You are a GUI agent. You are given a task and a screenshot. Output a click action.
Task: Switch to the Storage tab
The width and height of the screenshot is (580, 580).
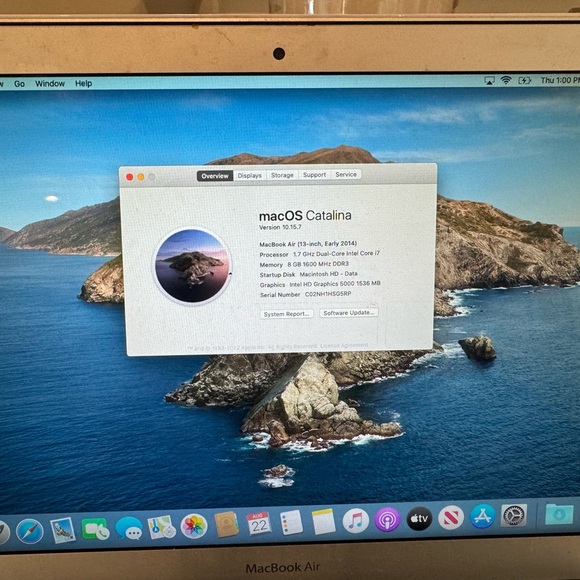pos(282,175)
